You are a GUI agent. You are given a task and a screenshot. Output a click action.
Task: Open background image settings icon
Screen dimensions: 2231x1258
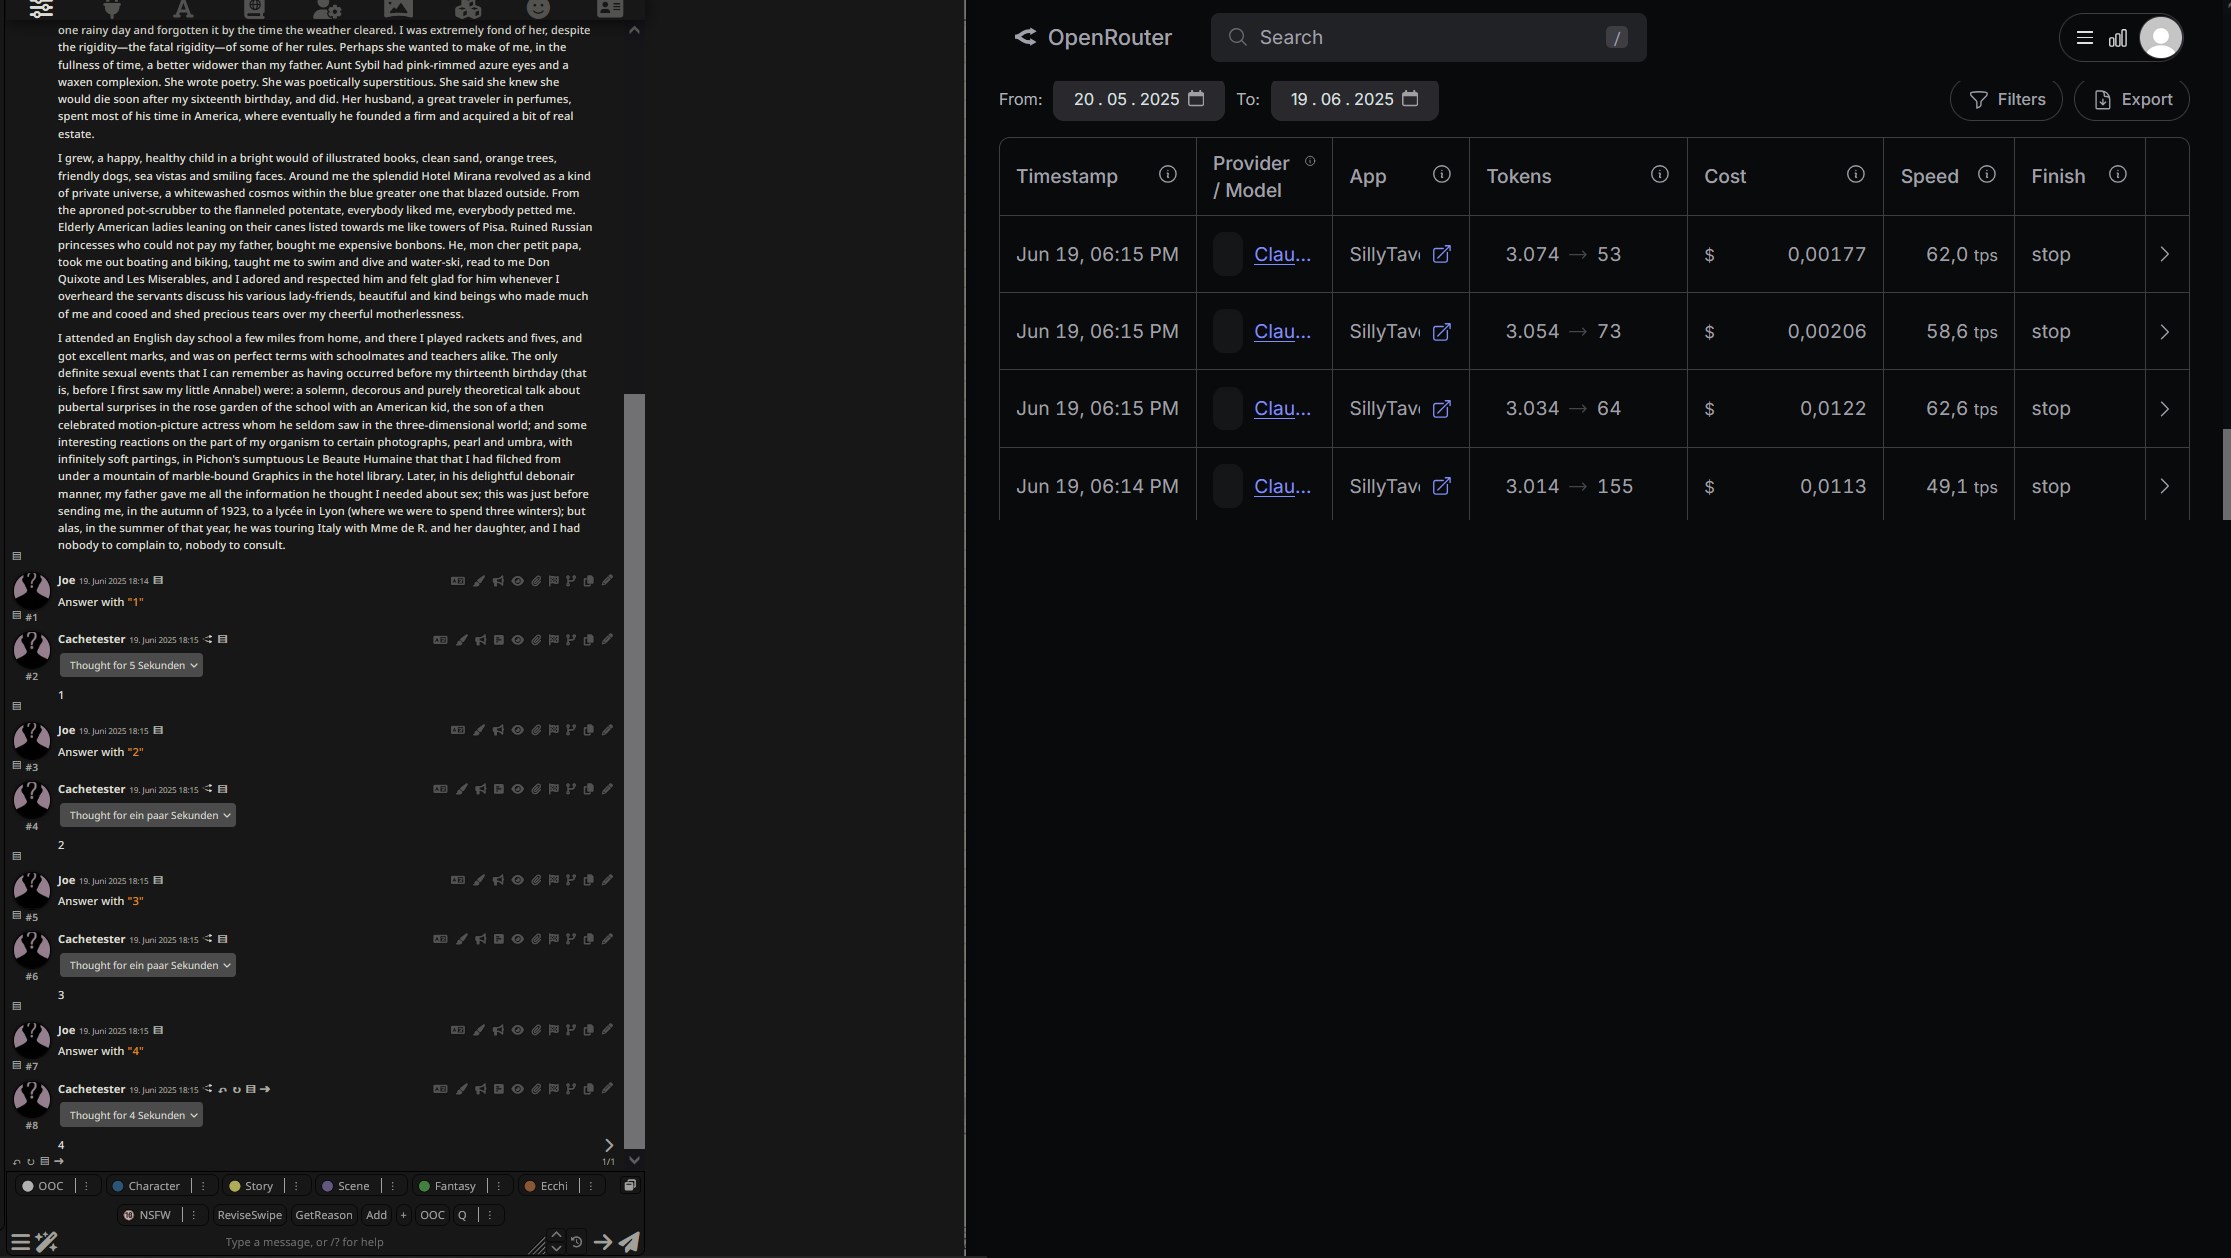398,9
